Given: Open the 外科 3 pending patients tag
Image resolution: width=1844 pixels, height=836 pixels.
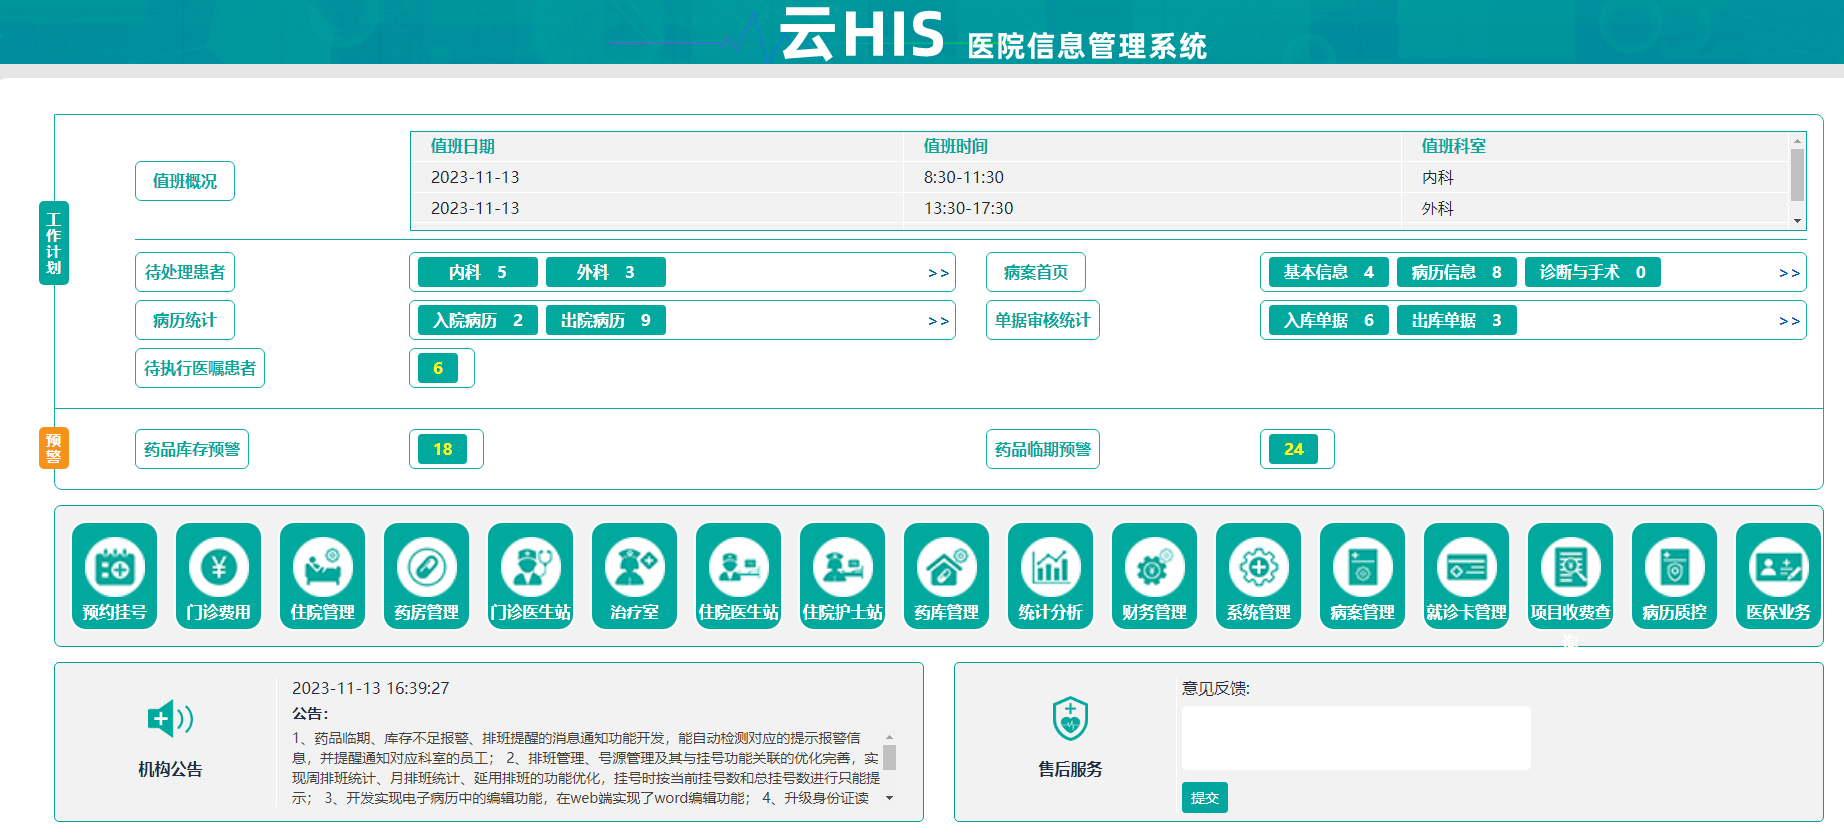Looking at the screenshot, I should point(606,272).
